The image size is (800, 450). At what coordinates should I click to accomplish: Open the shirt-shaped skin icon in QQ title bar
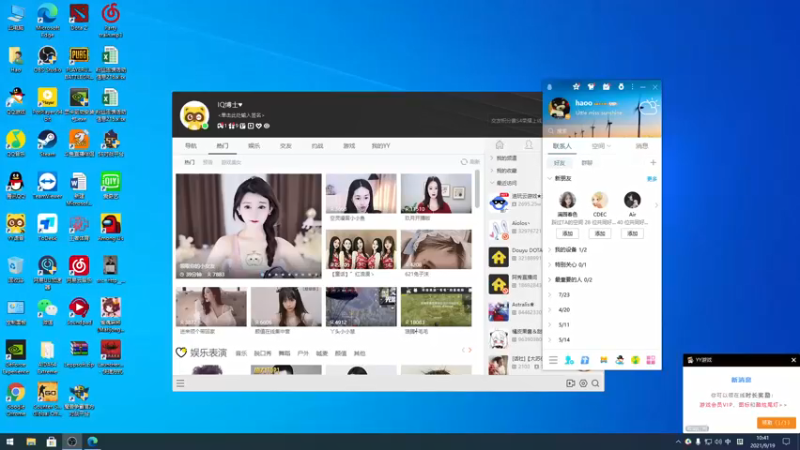(x=591, y=87)
